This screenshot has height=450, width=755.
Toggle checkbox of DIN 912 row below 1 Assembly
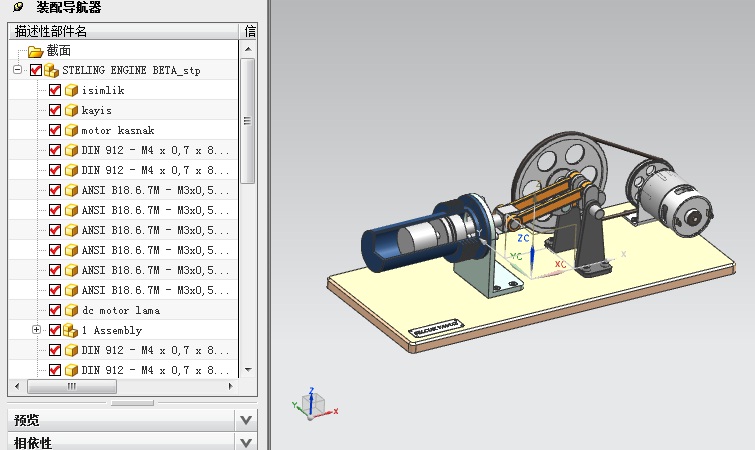(55, 350)
